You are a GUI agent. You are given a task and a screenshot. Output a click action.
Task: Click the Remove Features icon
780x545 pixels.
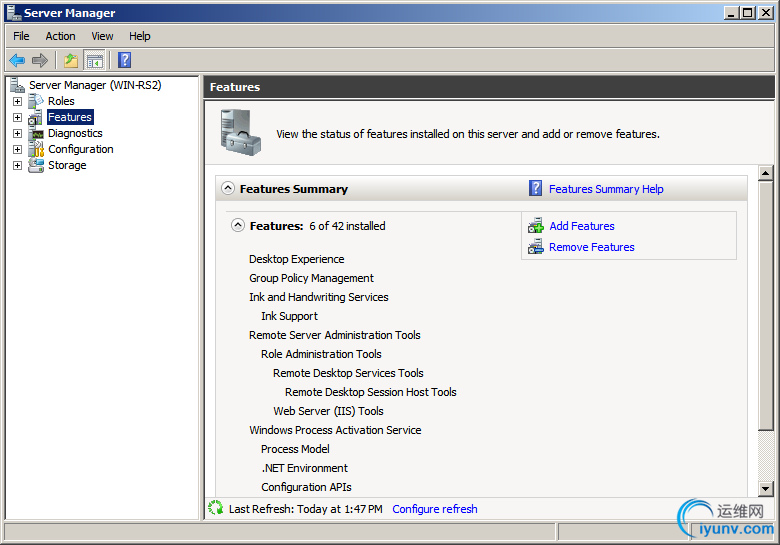point(536,247)
